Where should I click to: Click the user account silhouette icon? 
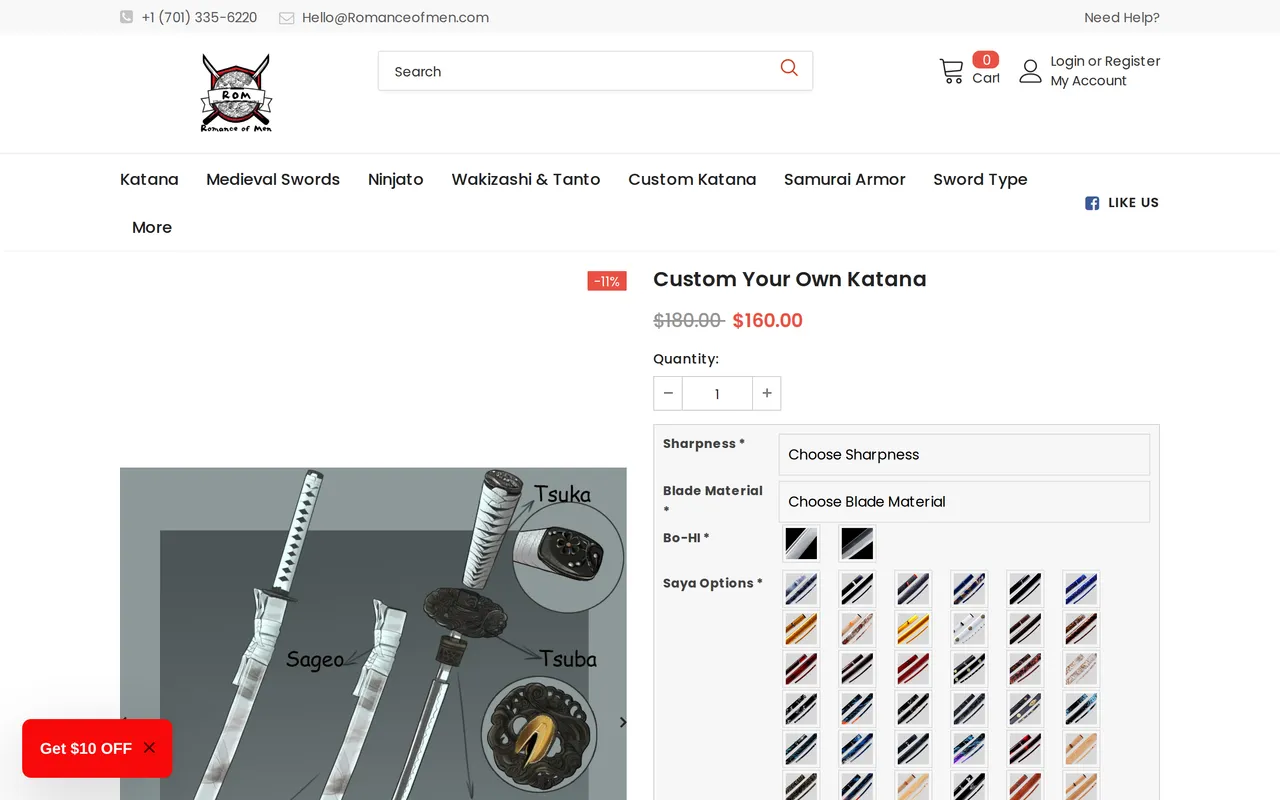point(1030,71)
